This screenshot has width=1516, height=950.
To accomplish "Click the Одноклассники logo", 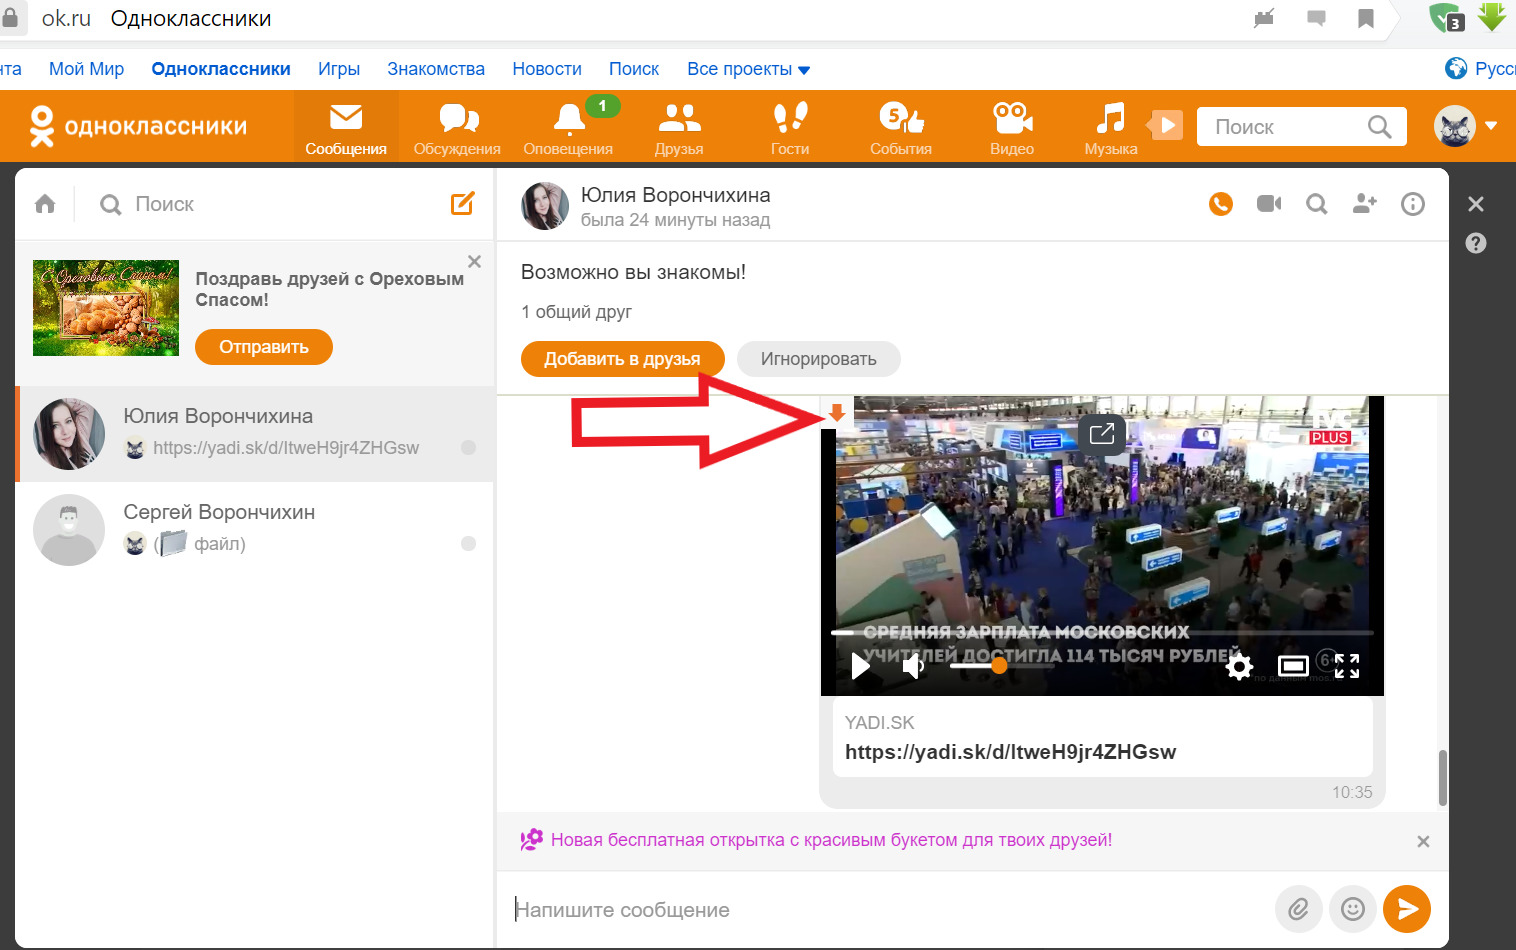I will coord(138,127).
